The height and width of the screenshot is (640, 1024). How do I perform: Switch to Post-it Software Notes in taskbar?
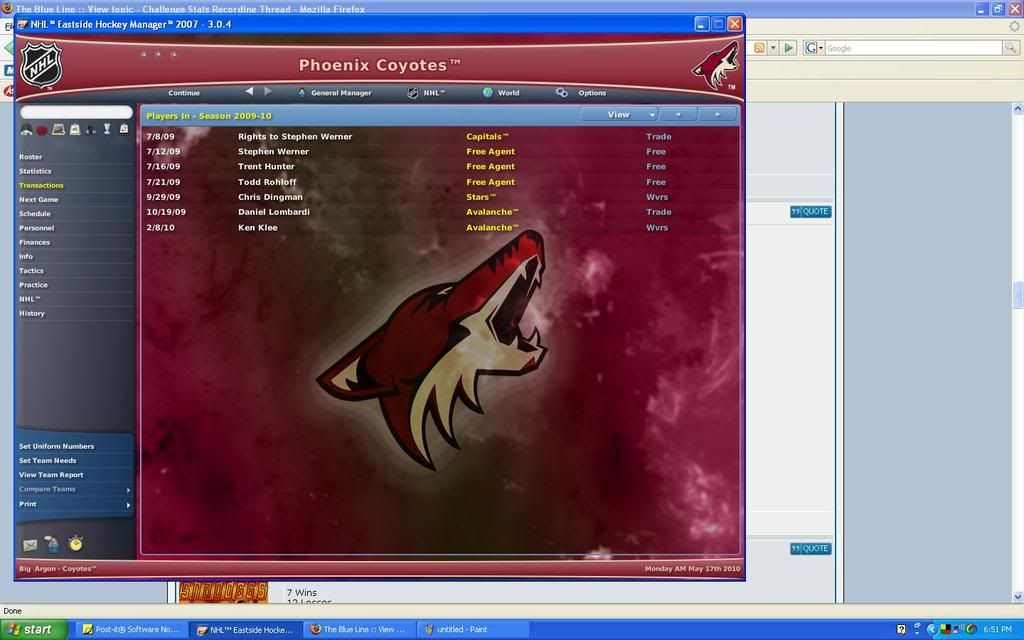131,630
